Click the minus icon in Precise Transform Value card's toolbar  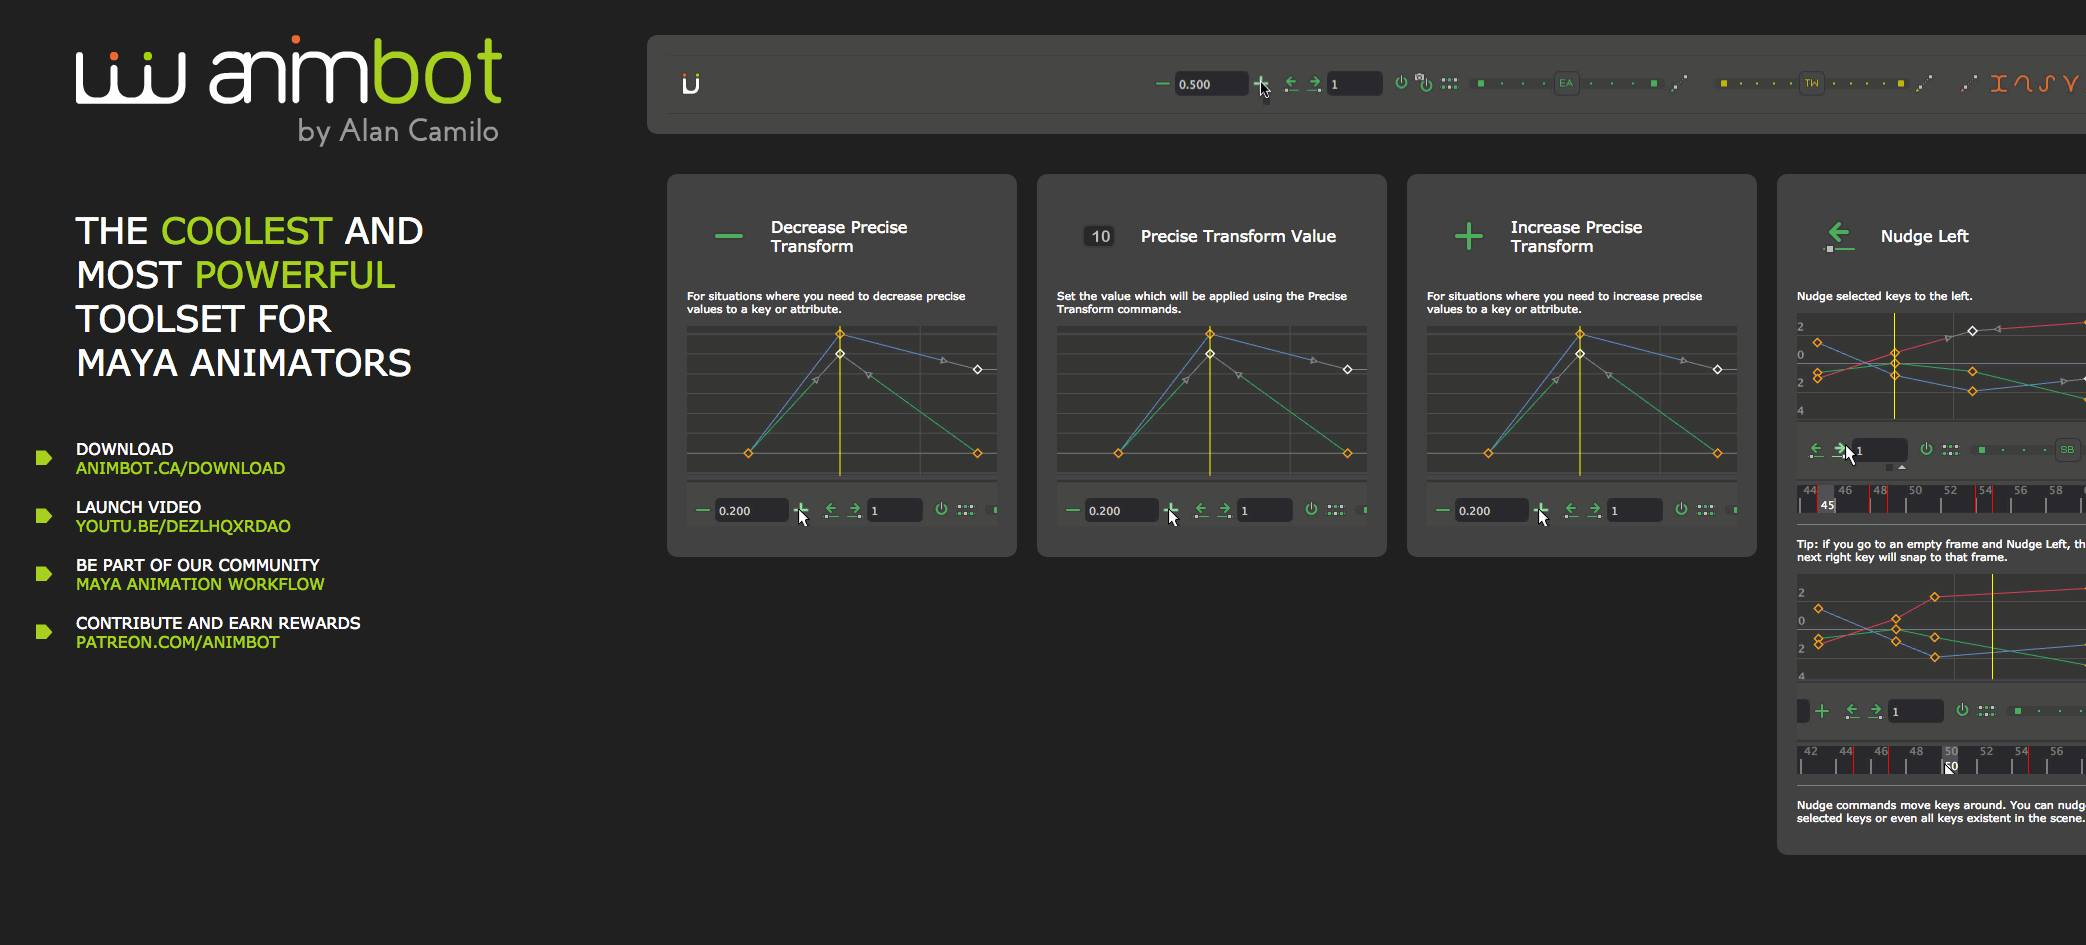click(x=1072, y=510)
